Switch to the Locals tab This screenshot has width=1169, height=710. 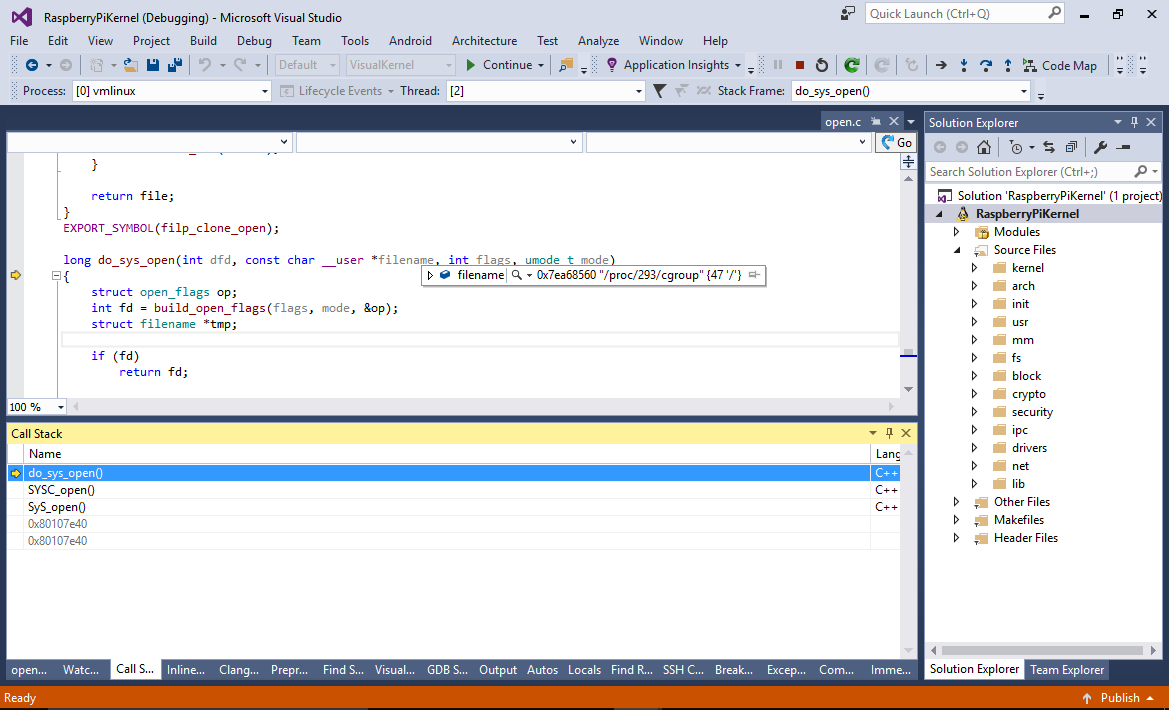[584, 670]
